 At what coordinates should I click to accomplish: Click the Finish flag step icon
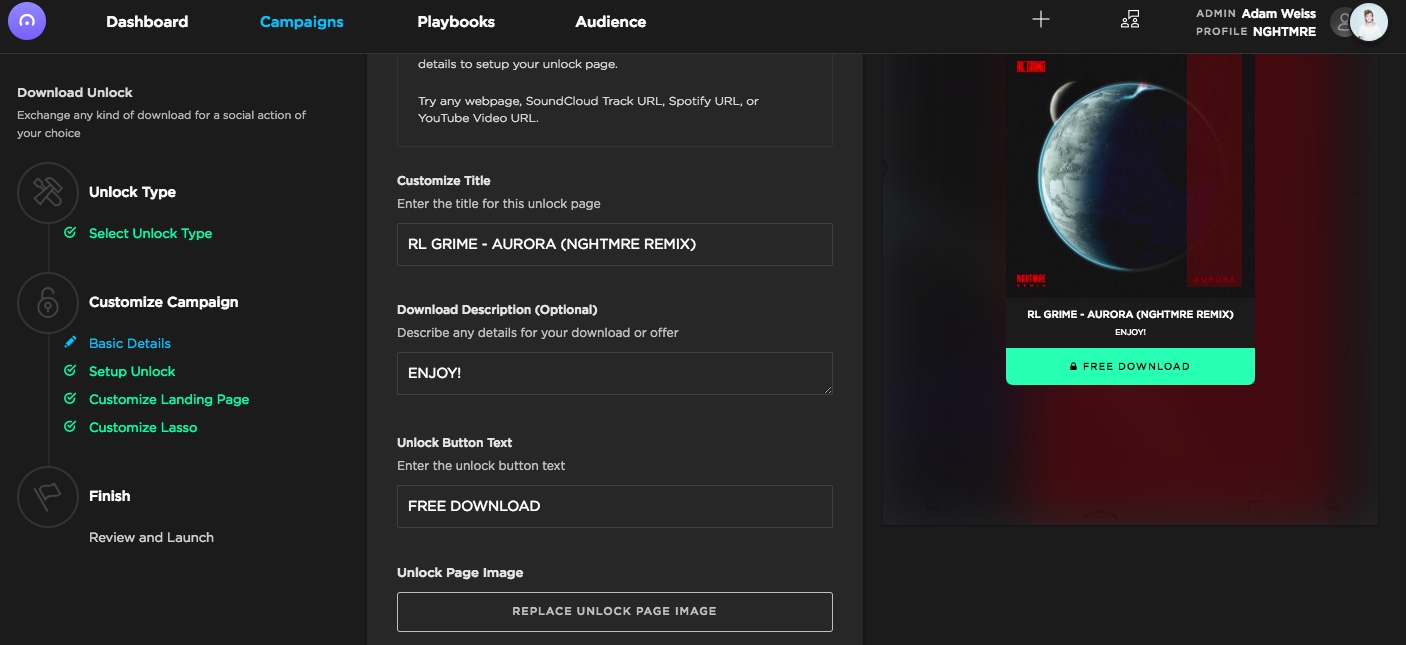[x=48, y=496]
